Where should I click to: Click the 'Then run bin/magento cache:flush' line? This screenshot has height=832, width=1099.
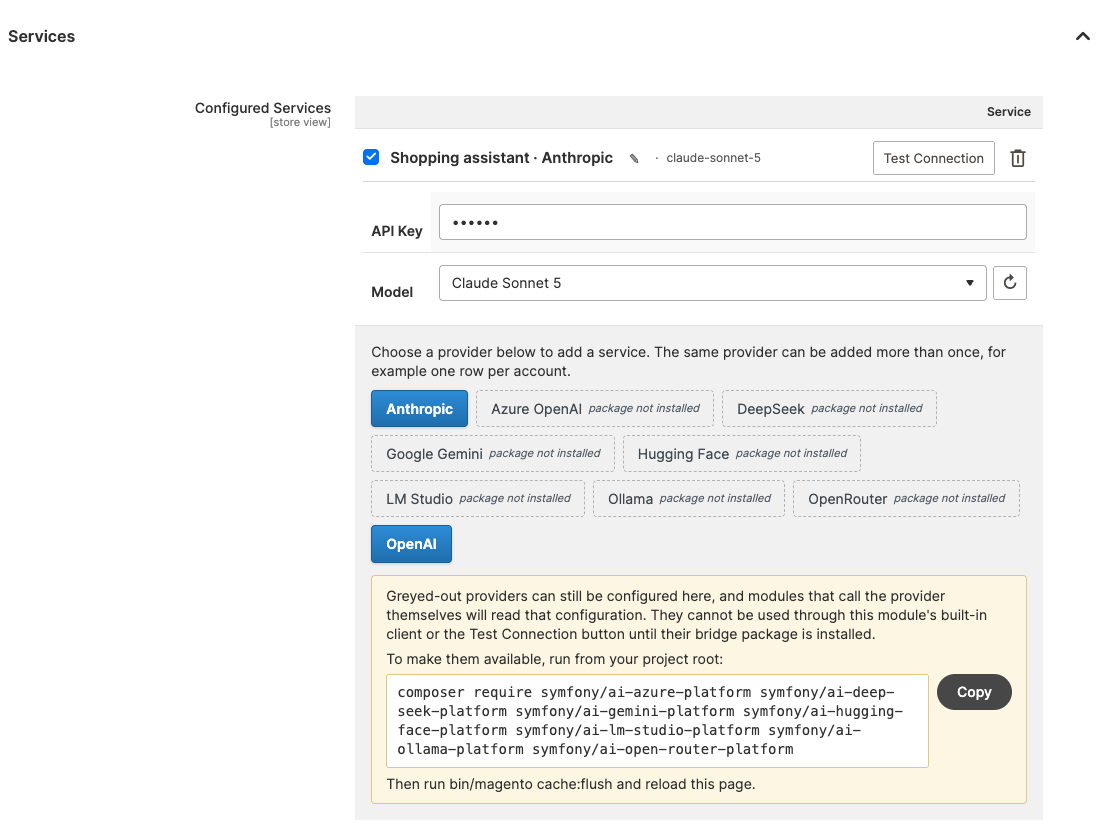coord(571,784)
